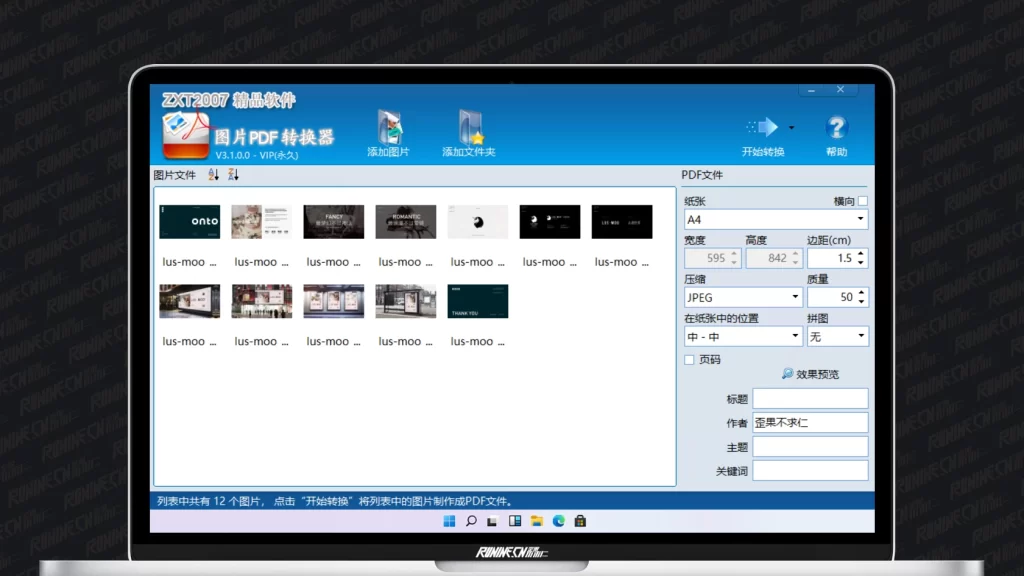Enable the 横向 (landscape) checkbox
This screenshot has width=1024, height=576.
[862, 201]
